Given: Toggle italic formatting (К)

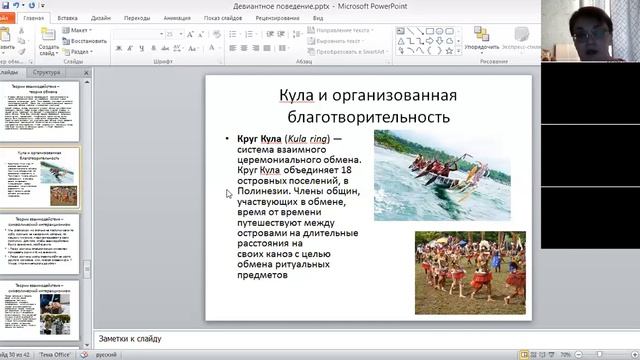Looking at the screenshot, I should 130,48.
